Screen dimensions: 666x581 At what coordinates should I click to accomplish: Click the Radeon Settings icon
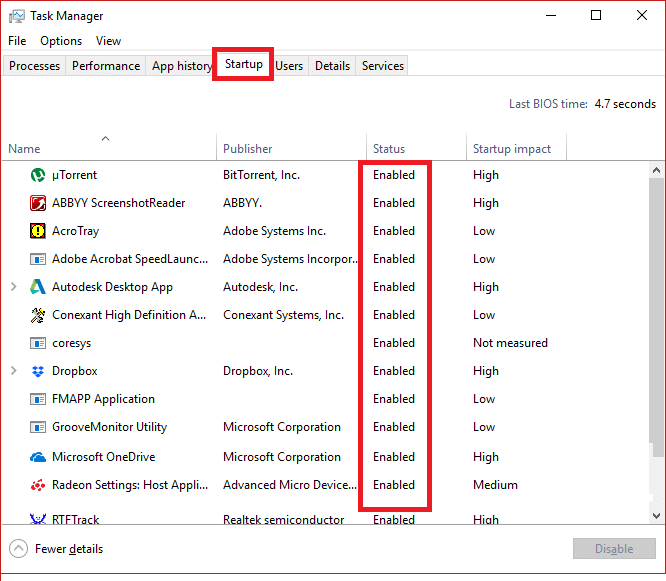pos(38,485)
